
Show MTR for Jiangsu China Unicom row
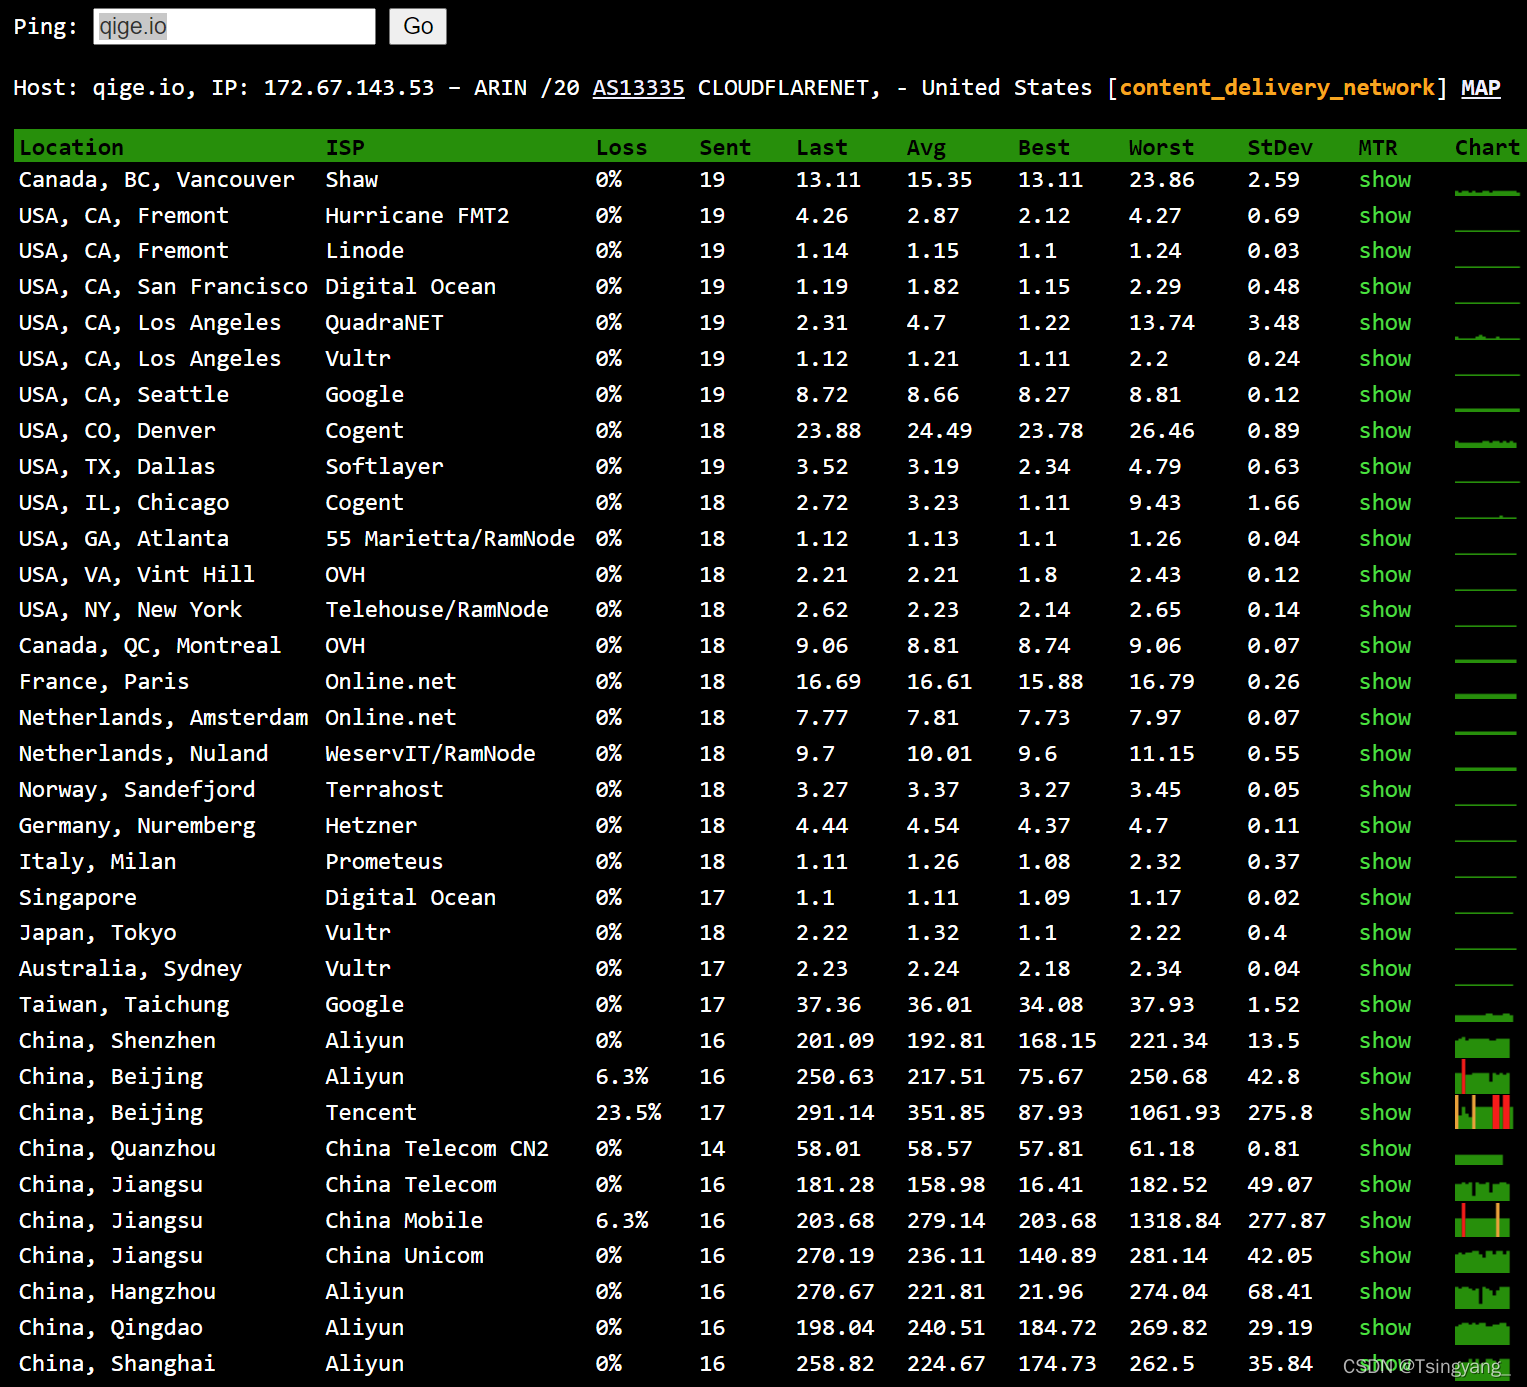(x=1385, y=1256)
